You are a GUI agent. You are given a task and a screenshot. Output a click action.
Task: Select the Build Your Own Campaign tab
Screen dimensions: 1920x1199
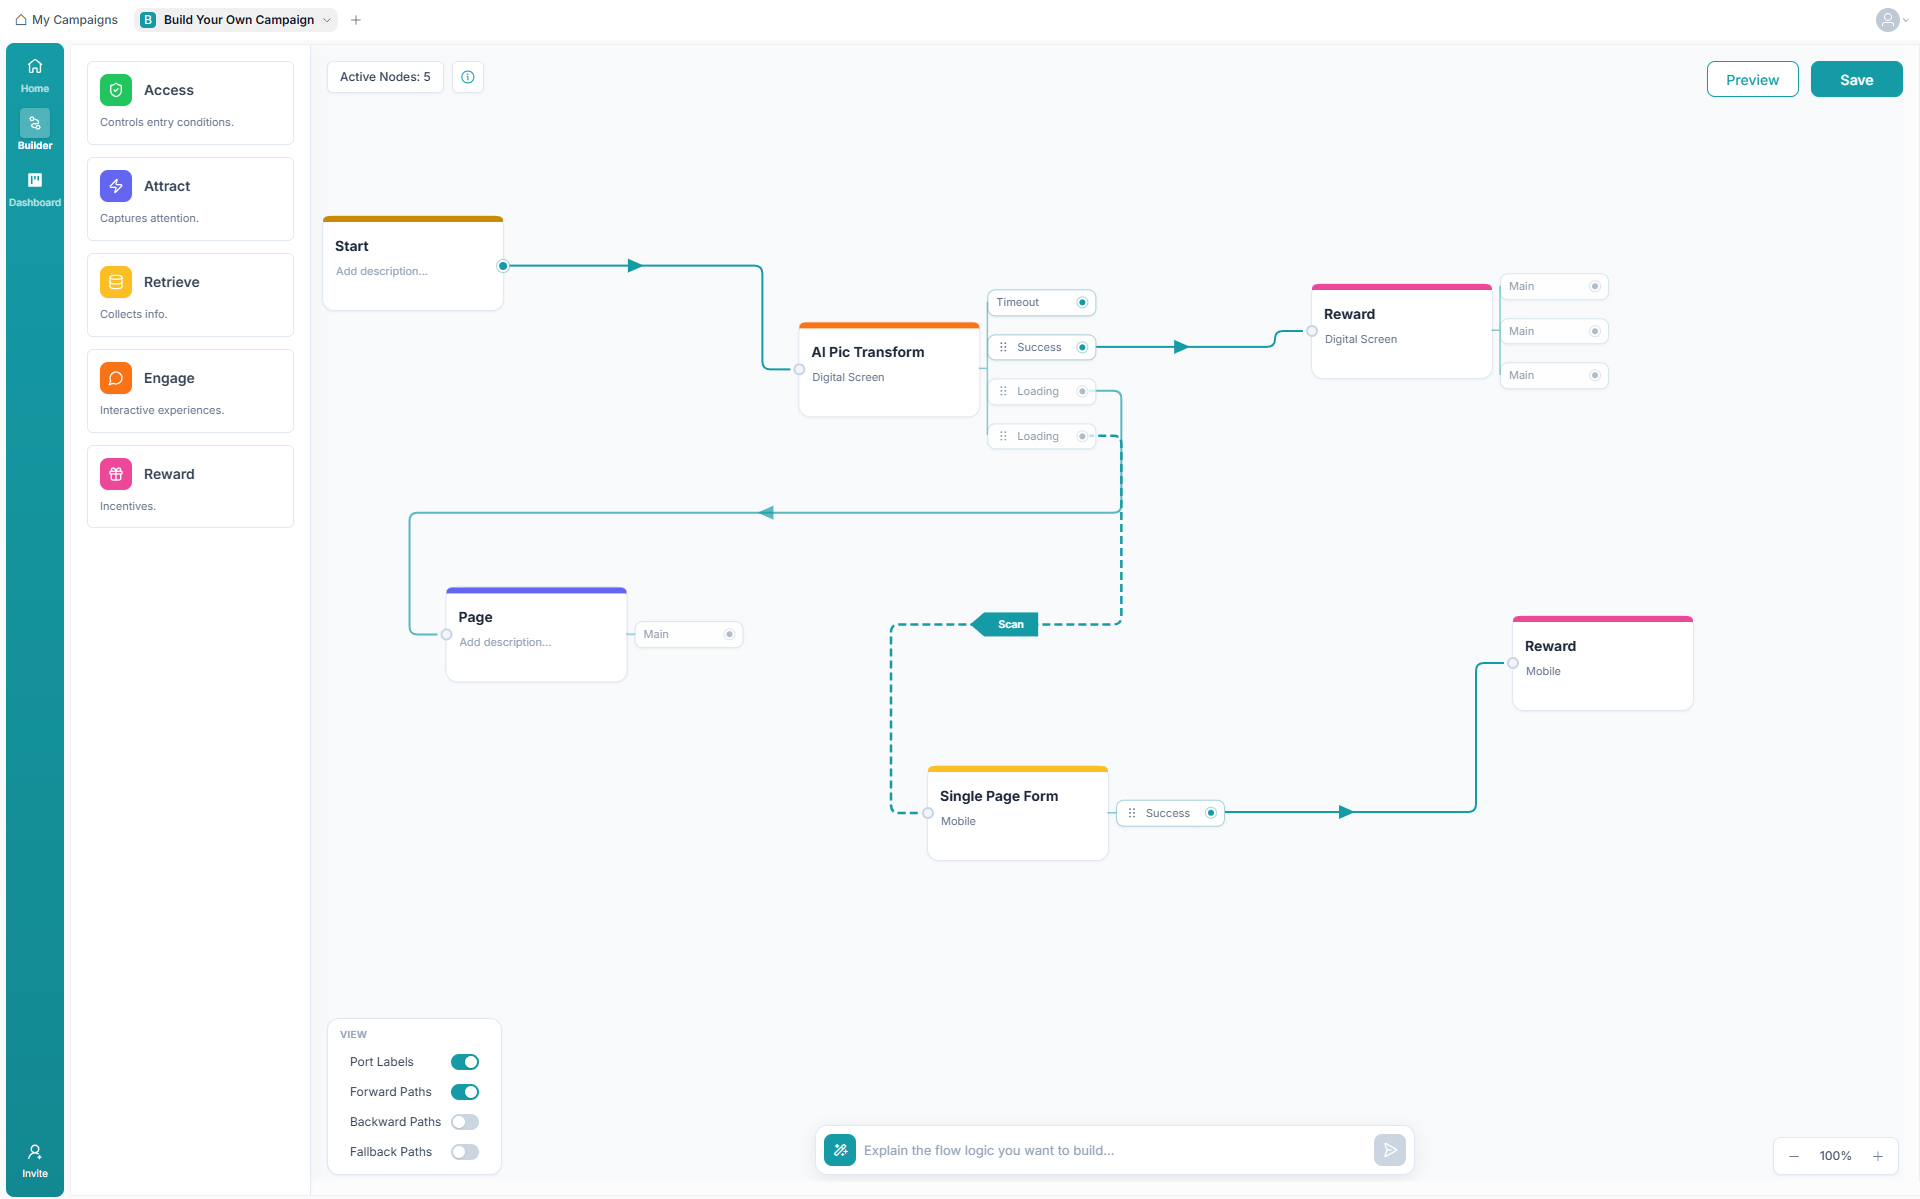[236, 20]
